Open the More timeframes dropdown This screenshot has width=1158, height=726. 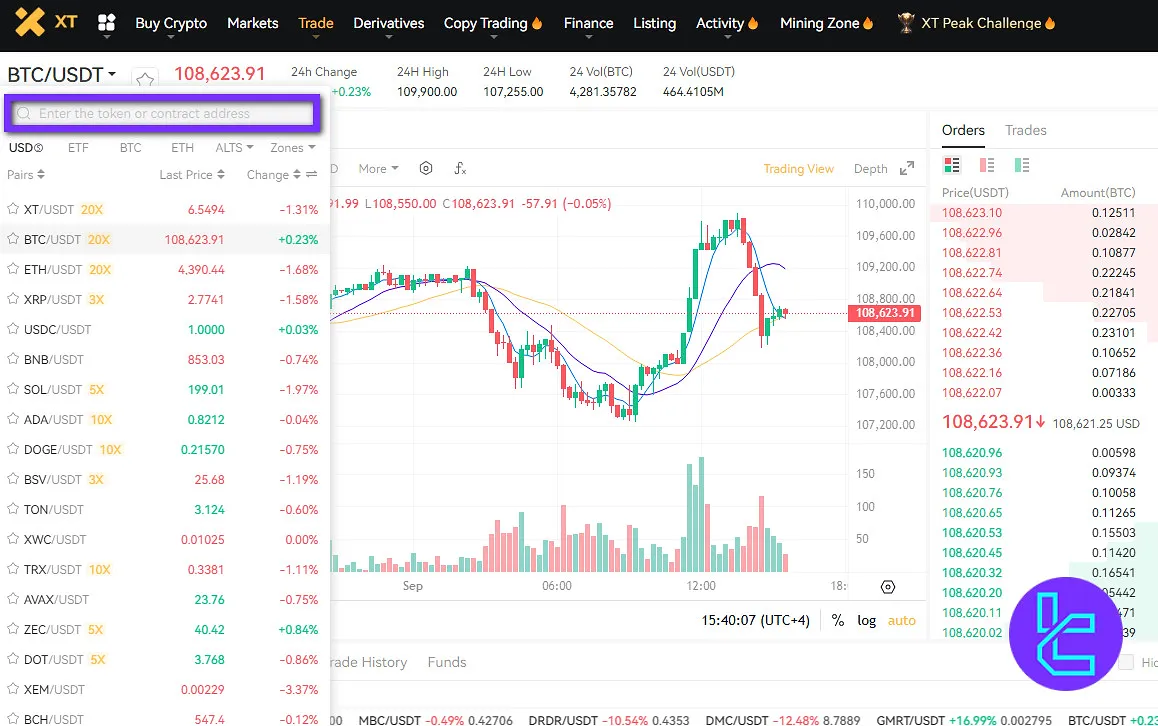[x=378, y=168]
